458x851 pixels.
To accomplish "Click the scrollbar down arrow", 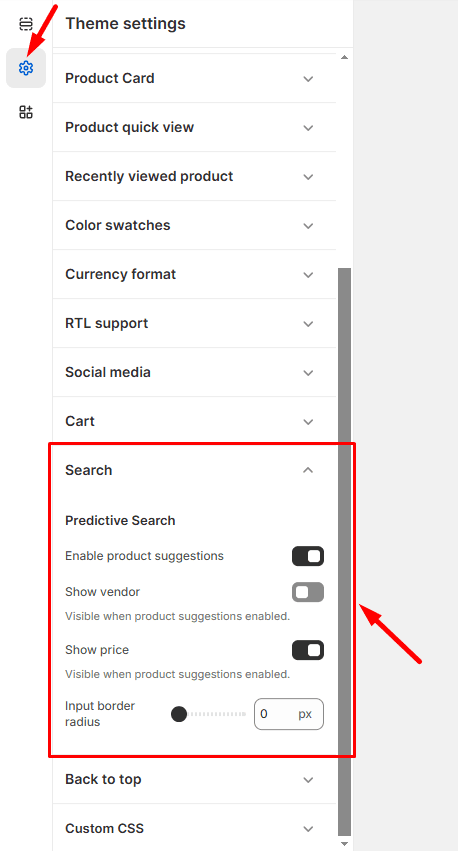I will pyautogui.click(x=344, y=843).
